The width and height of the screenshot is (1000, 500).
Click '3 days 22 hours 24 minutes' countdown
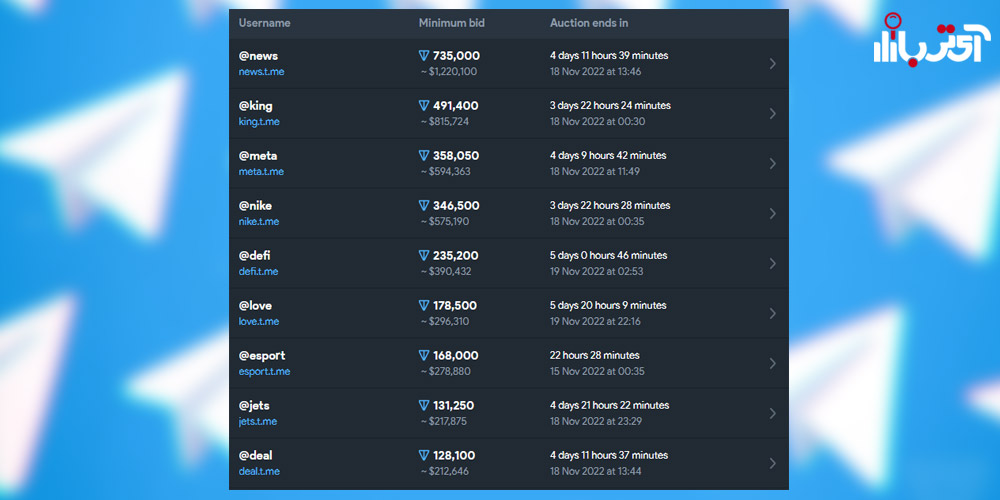[610, 105]
